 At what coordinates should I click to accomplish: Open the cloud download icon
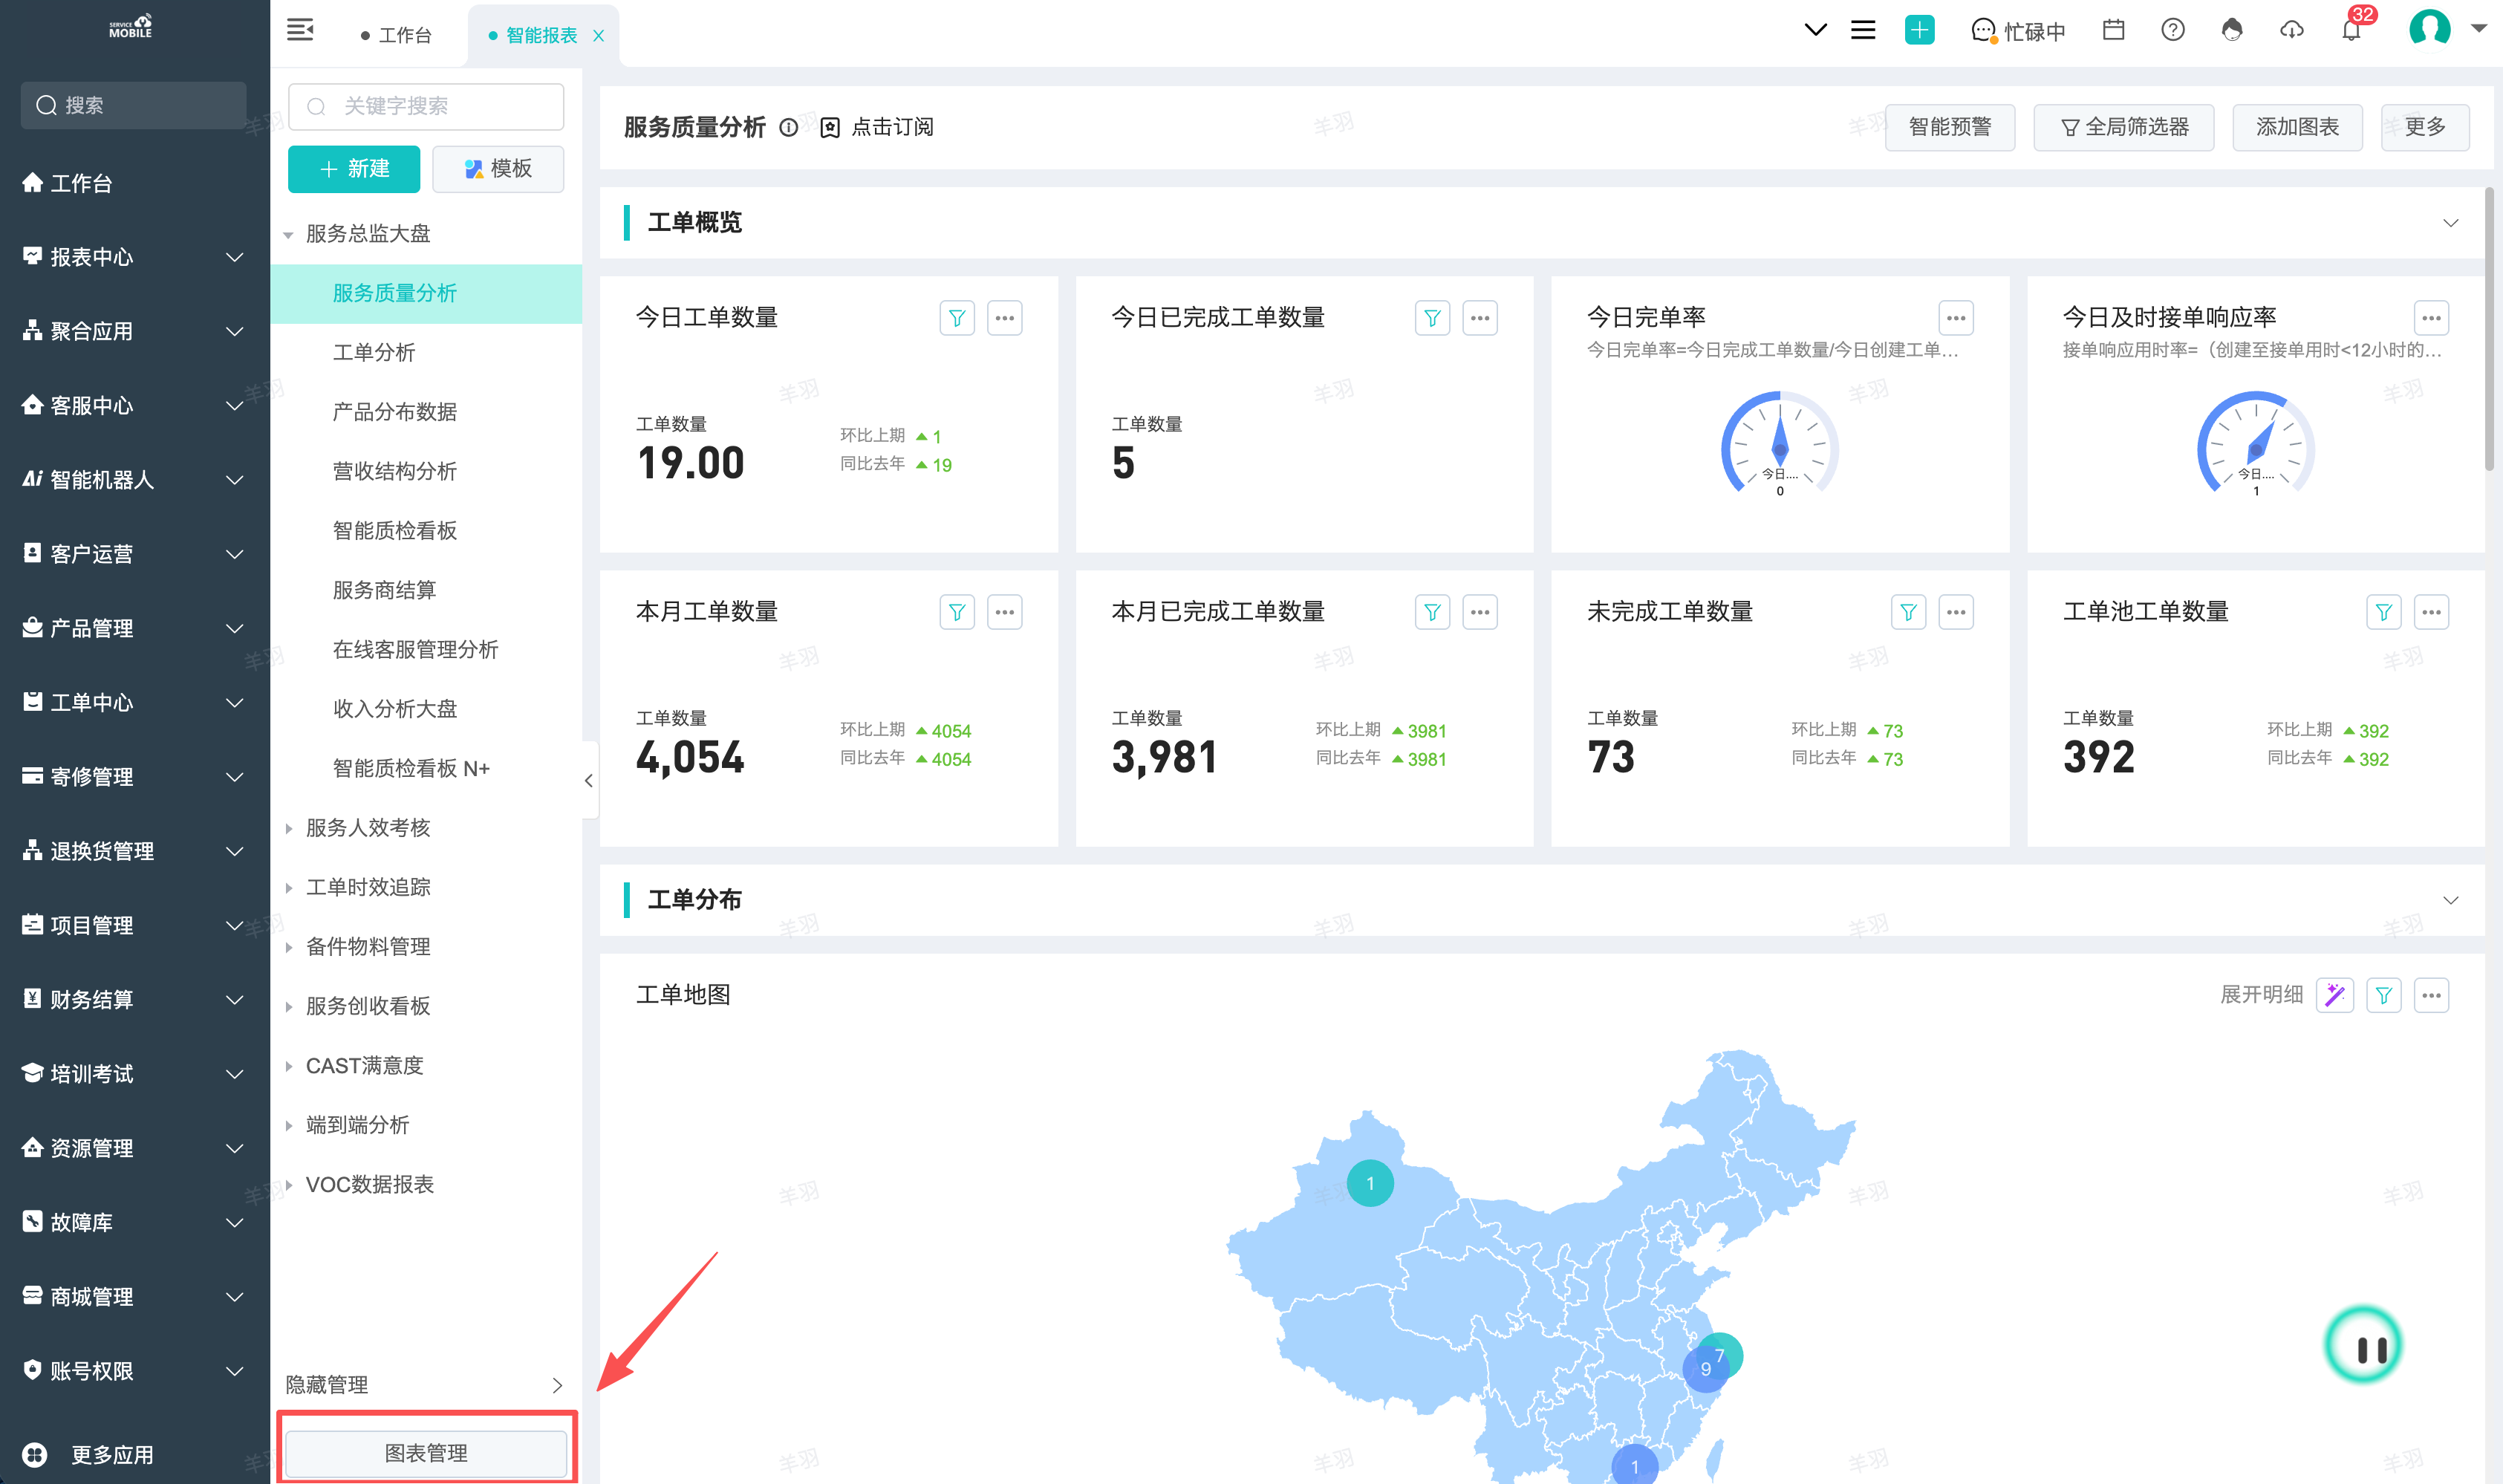2291,30
